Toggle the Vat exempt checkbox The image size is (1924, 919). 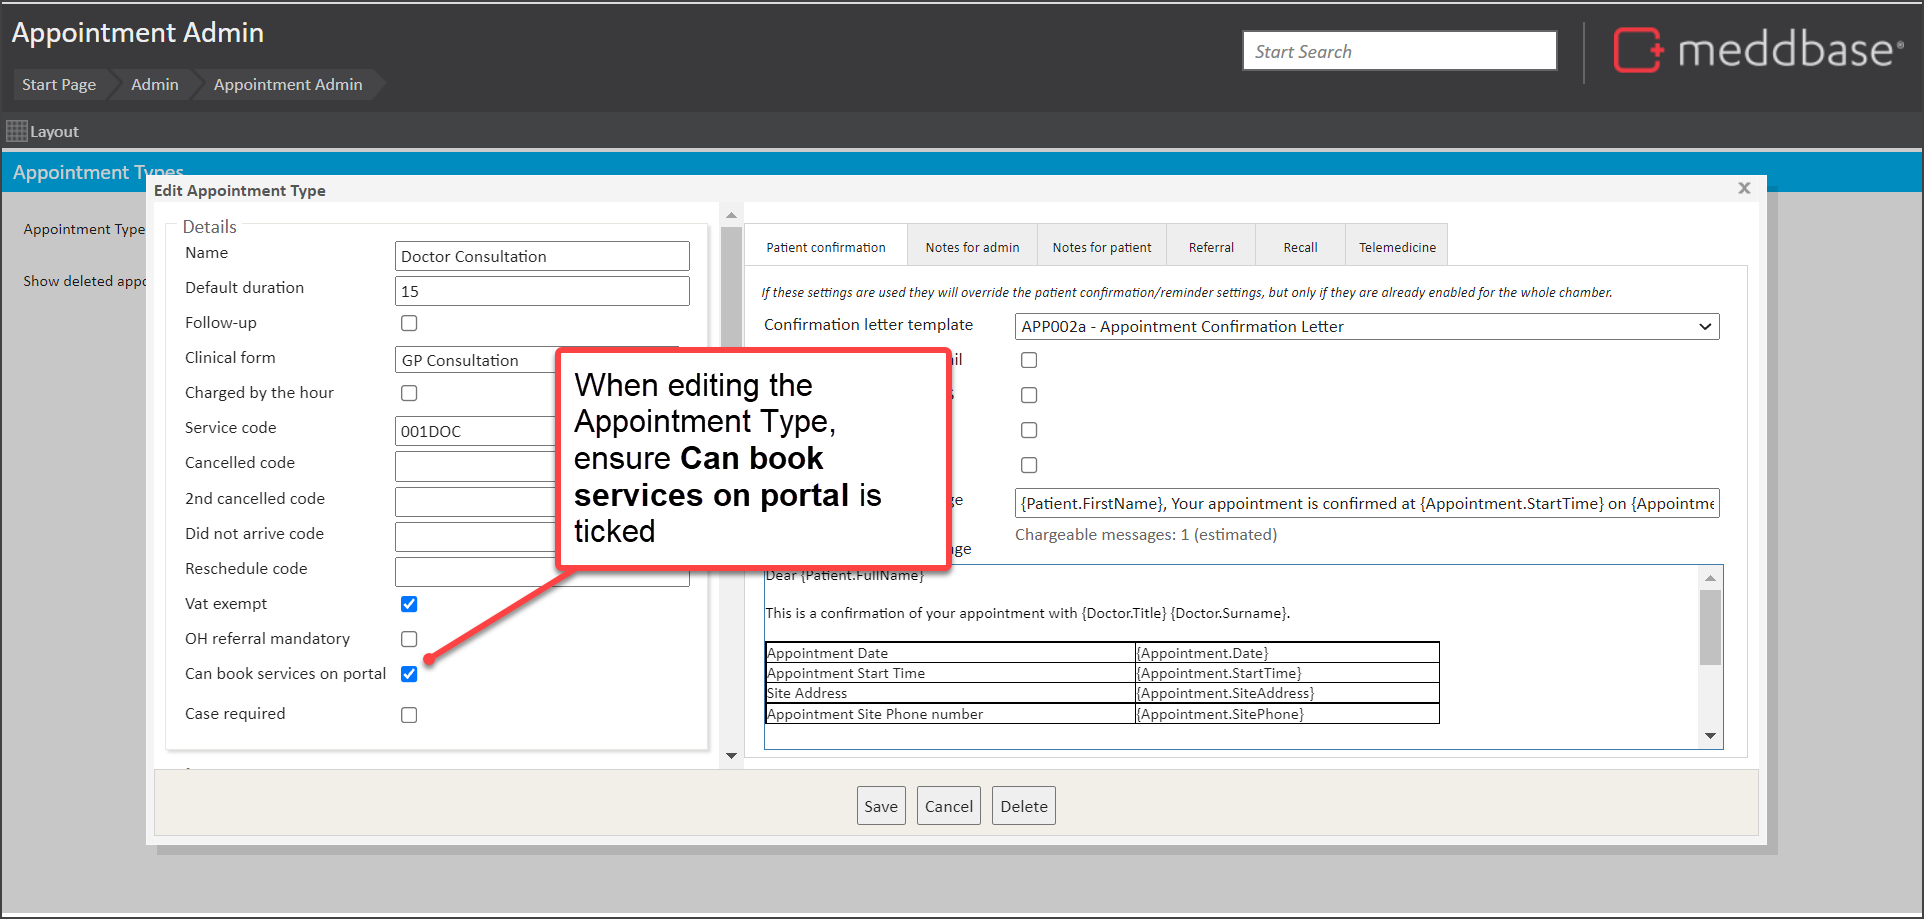409,604
